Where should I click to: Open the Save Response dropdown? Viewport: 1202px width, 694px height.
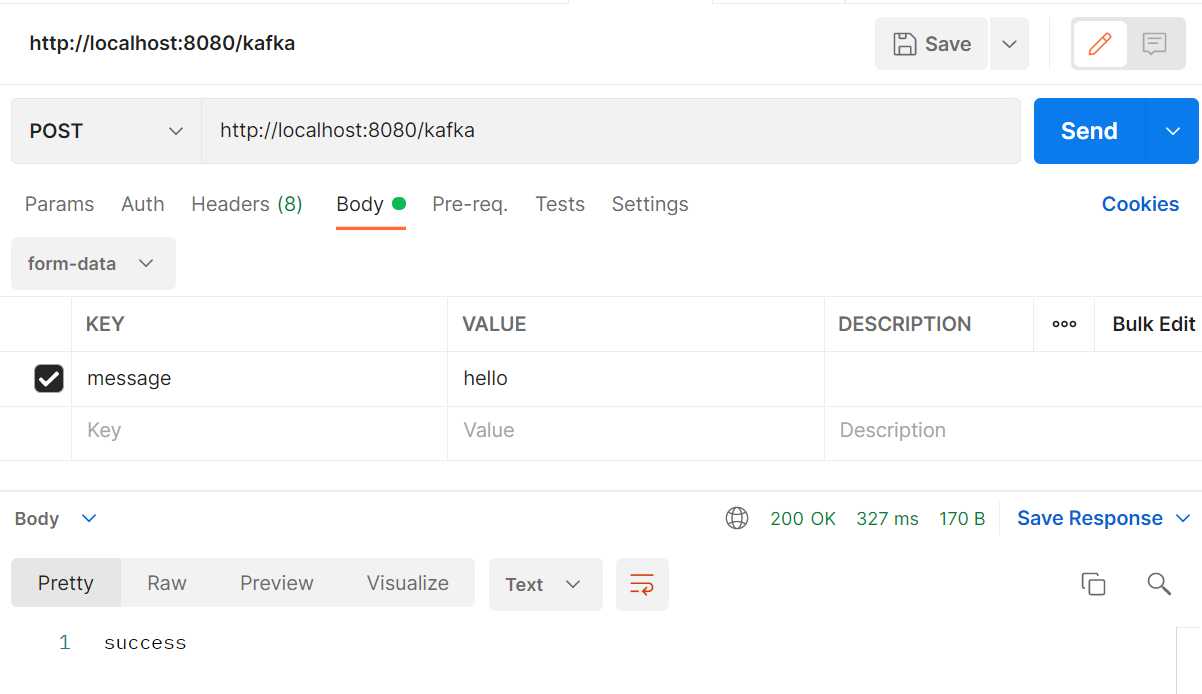(1104, 518)
